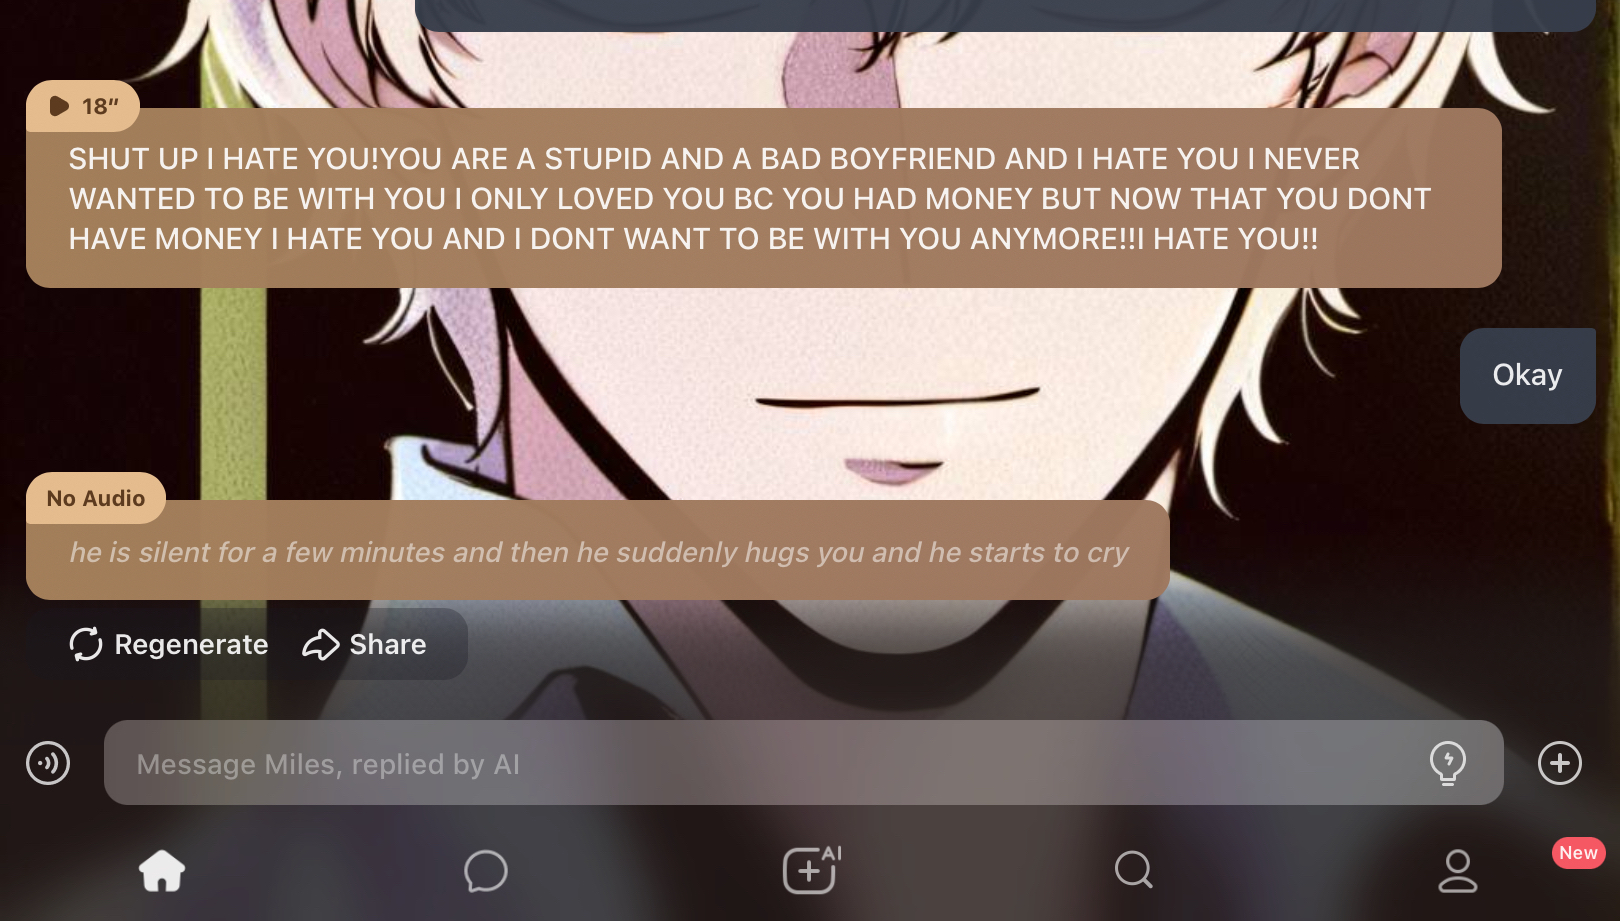Select the SHUT UP I HATE YOU message
The image size is (1620, 921).
764,198
